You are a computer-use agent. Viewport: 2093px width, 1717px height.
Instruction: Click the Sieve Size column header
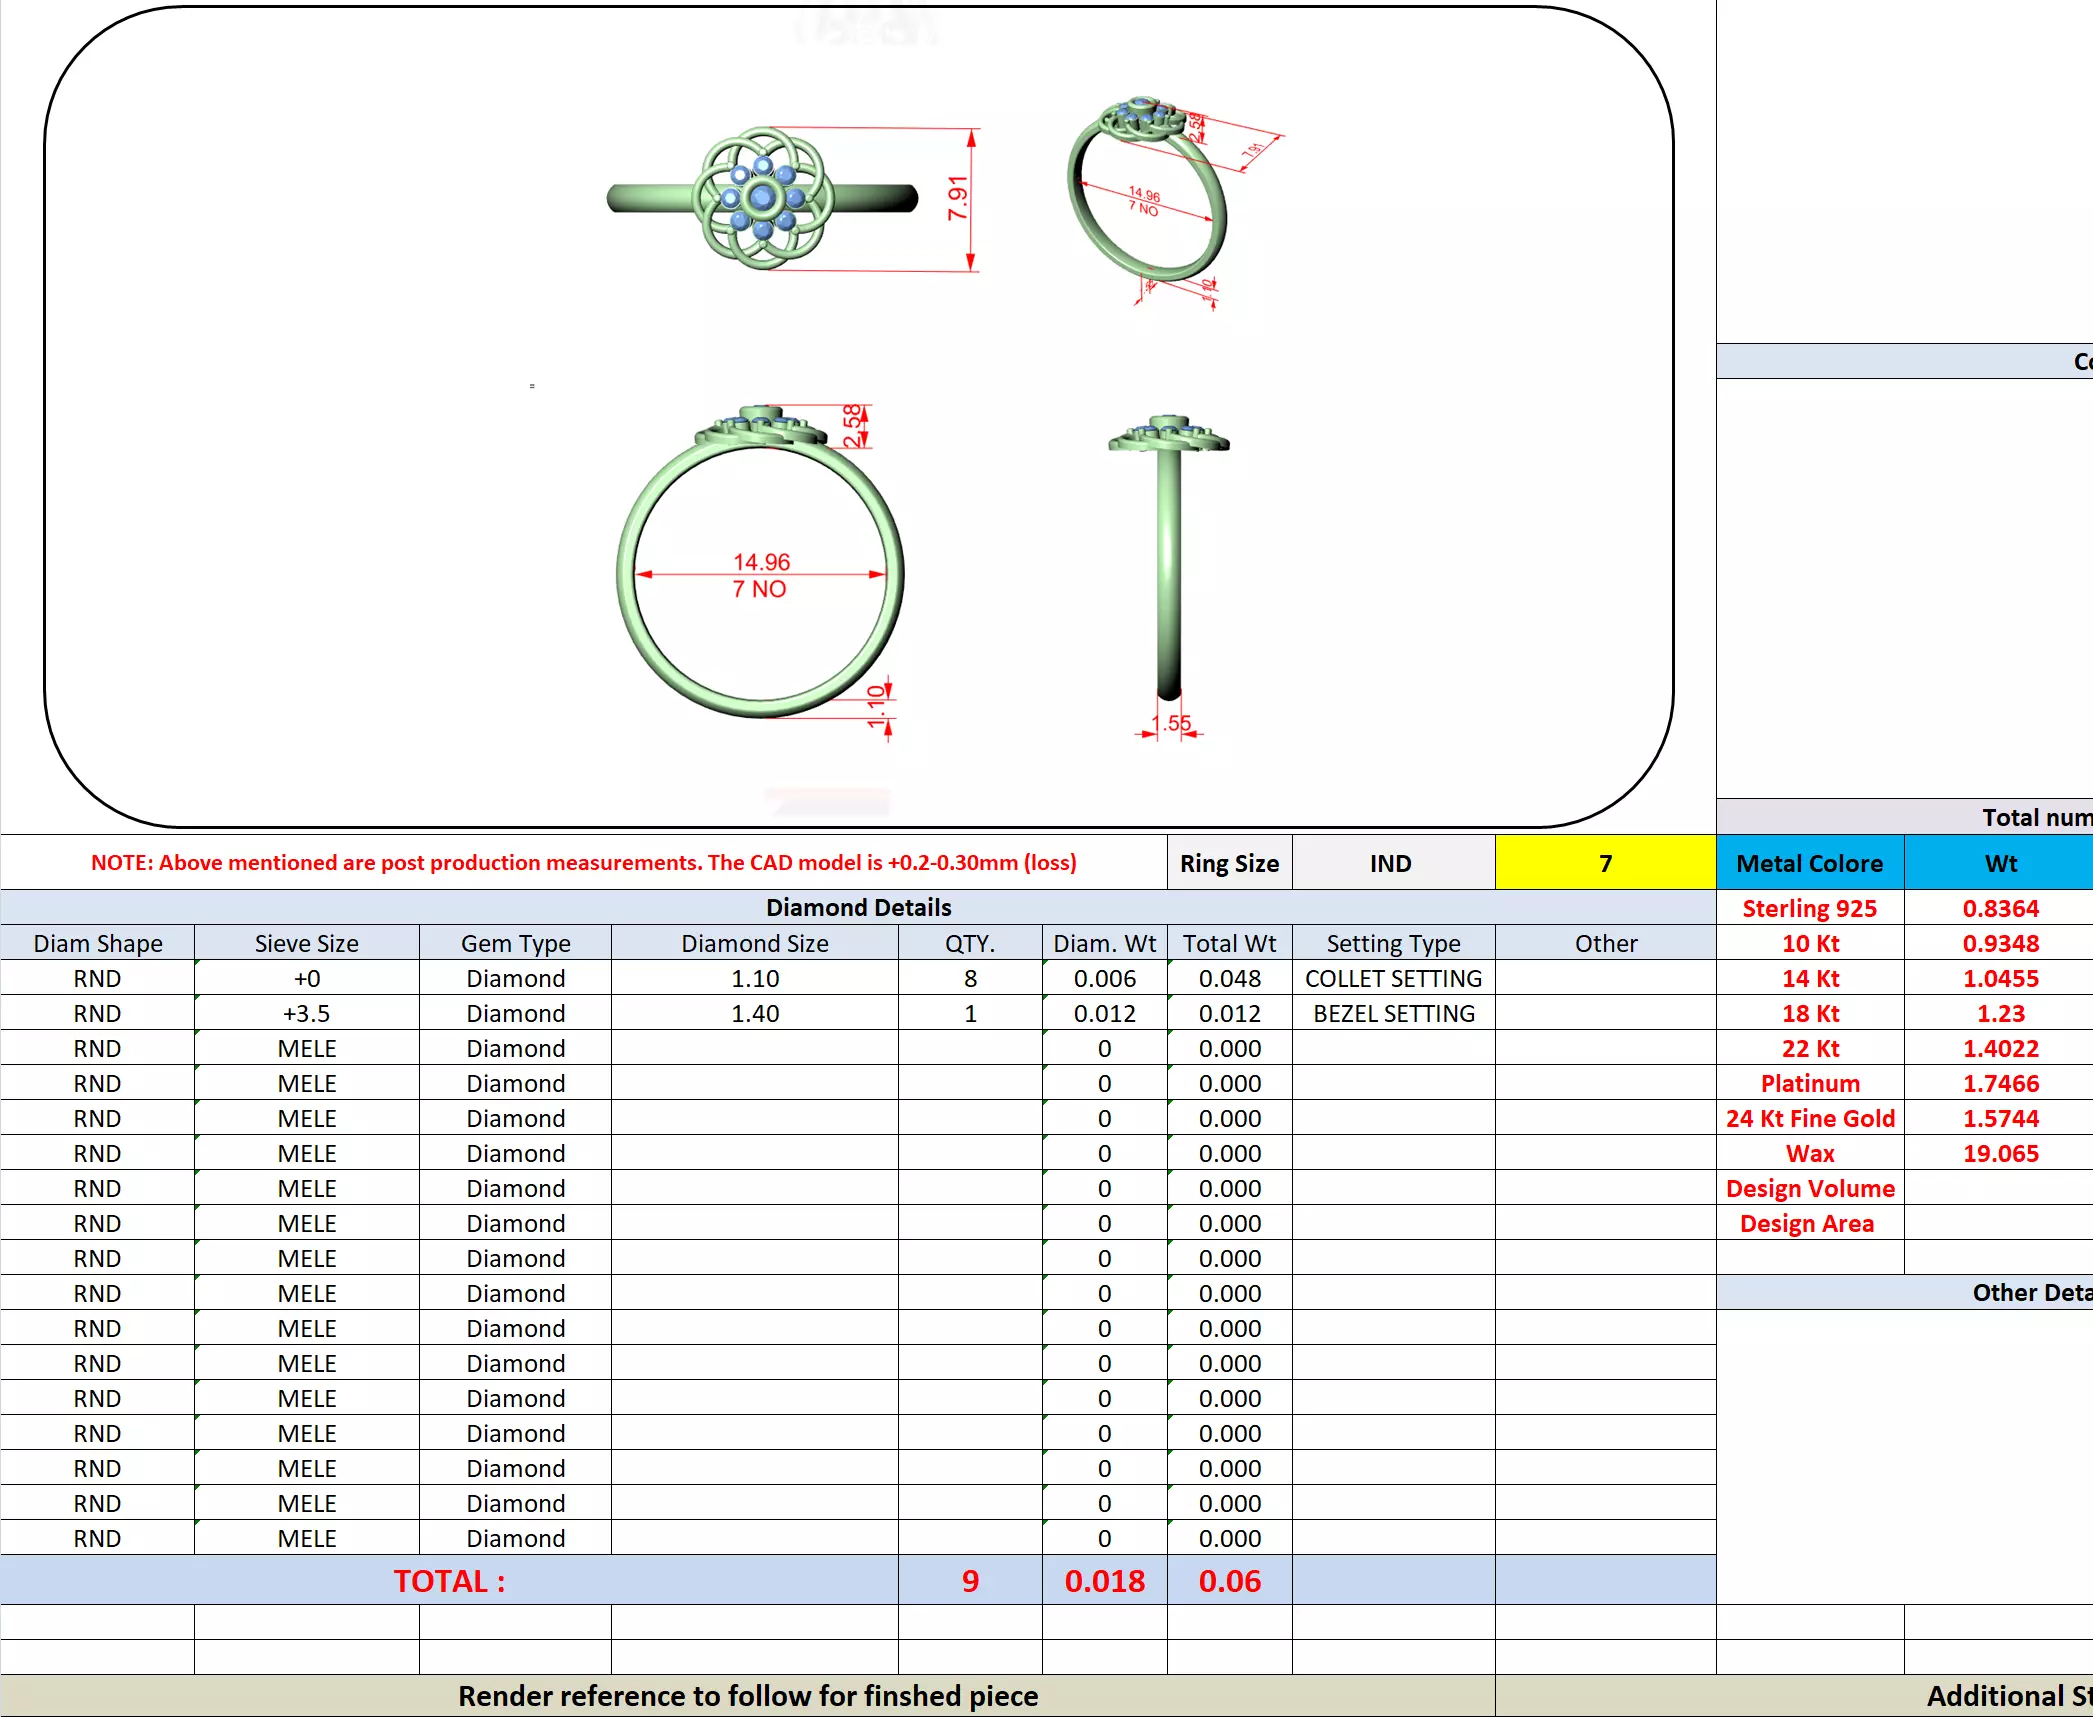306,943
